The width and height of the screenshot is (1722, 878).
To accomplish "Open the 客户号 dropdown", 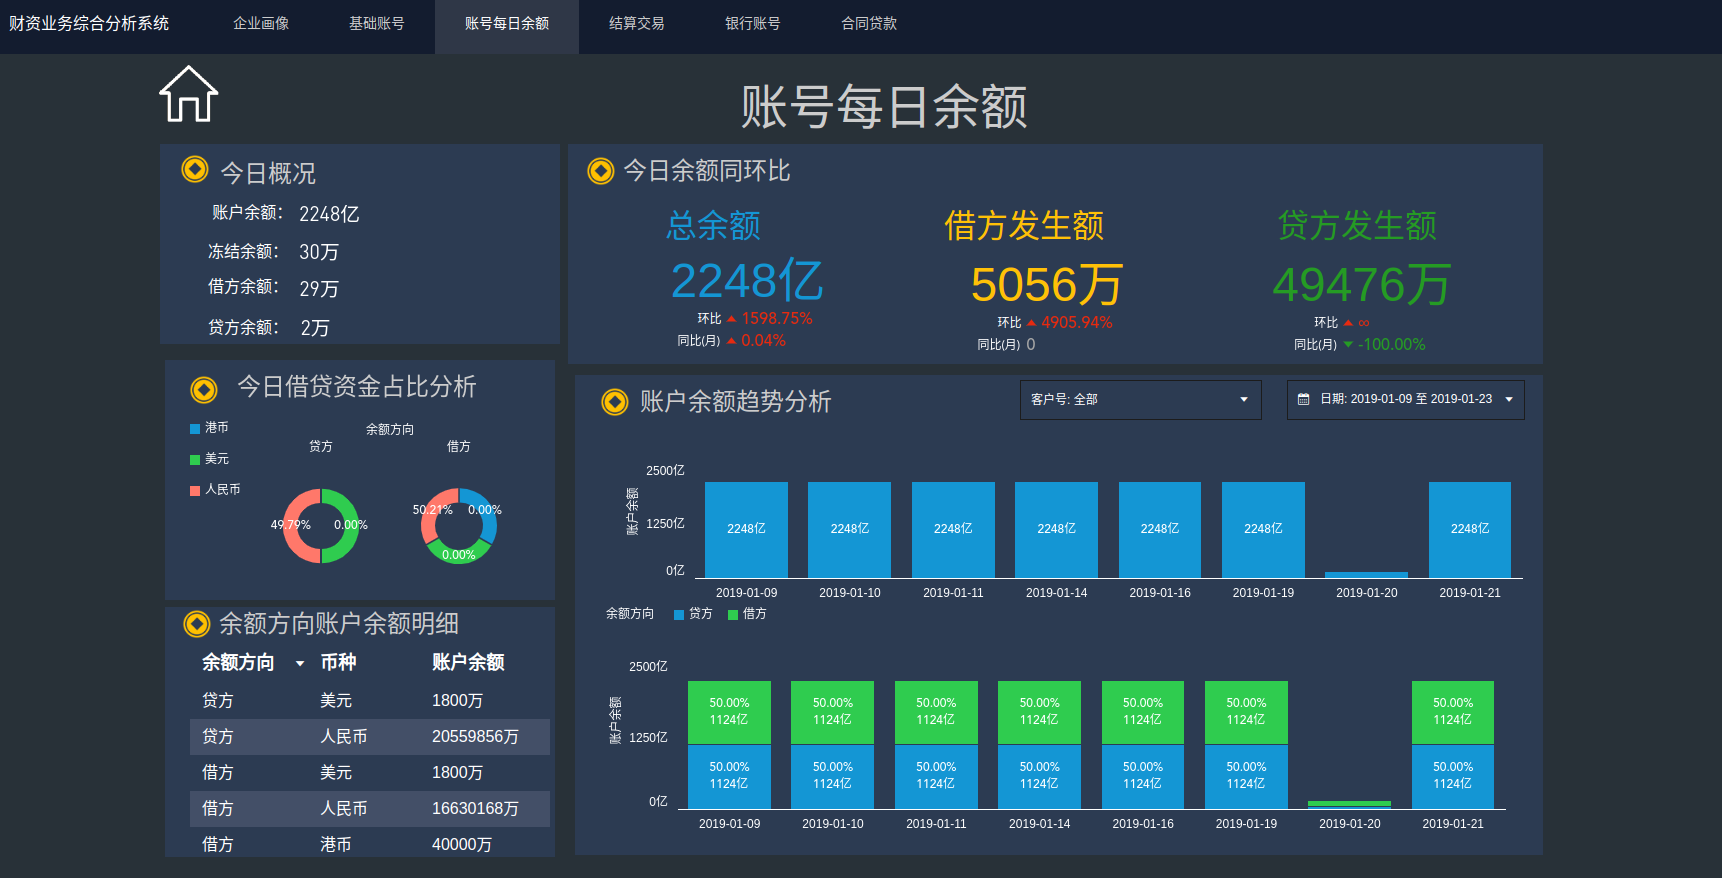I will (1140, 399).
